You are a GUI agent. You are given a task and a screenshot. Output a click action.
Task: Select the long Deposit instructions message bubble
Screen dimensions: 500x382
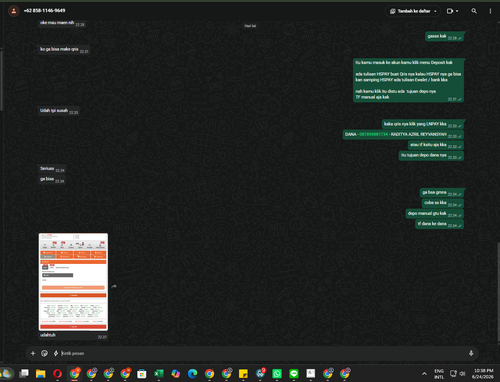pos(408,80)
